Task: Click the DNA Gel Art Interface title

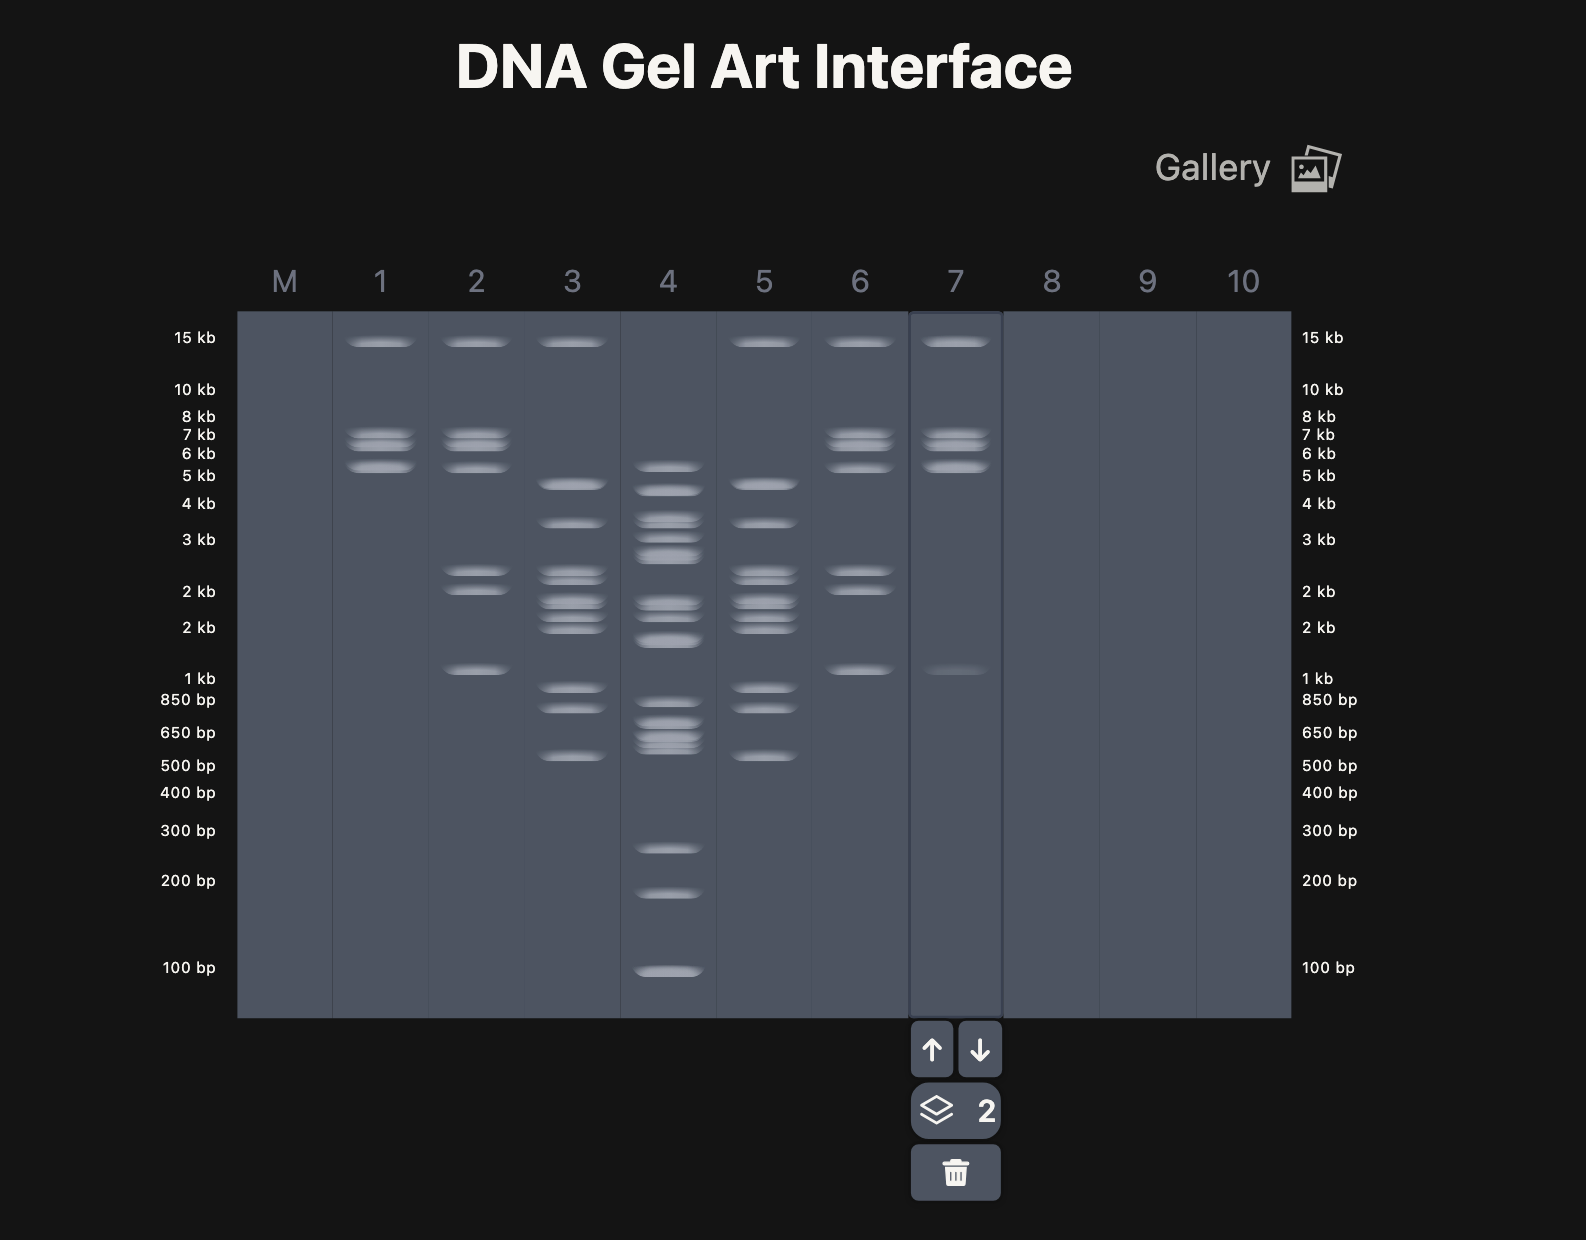Action: [763, 67]
